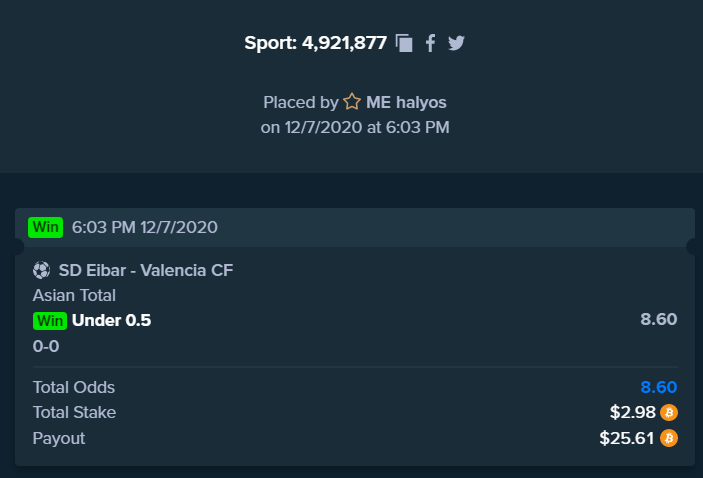Click the green Win badge in the slip header
Viewport: 703px width, 478px height.
click(46, 227)
